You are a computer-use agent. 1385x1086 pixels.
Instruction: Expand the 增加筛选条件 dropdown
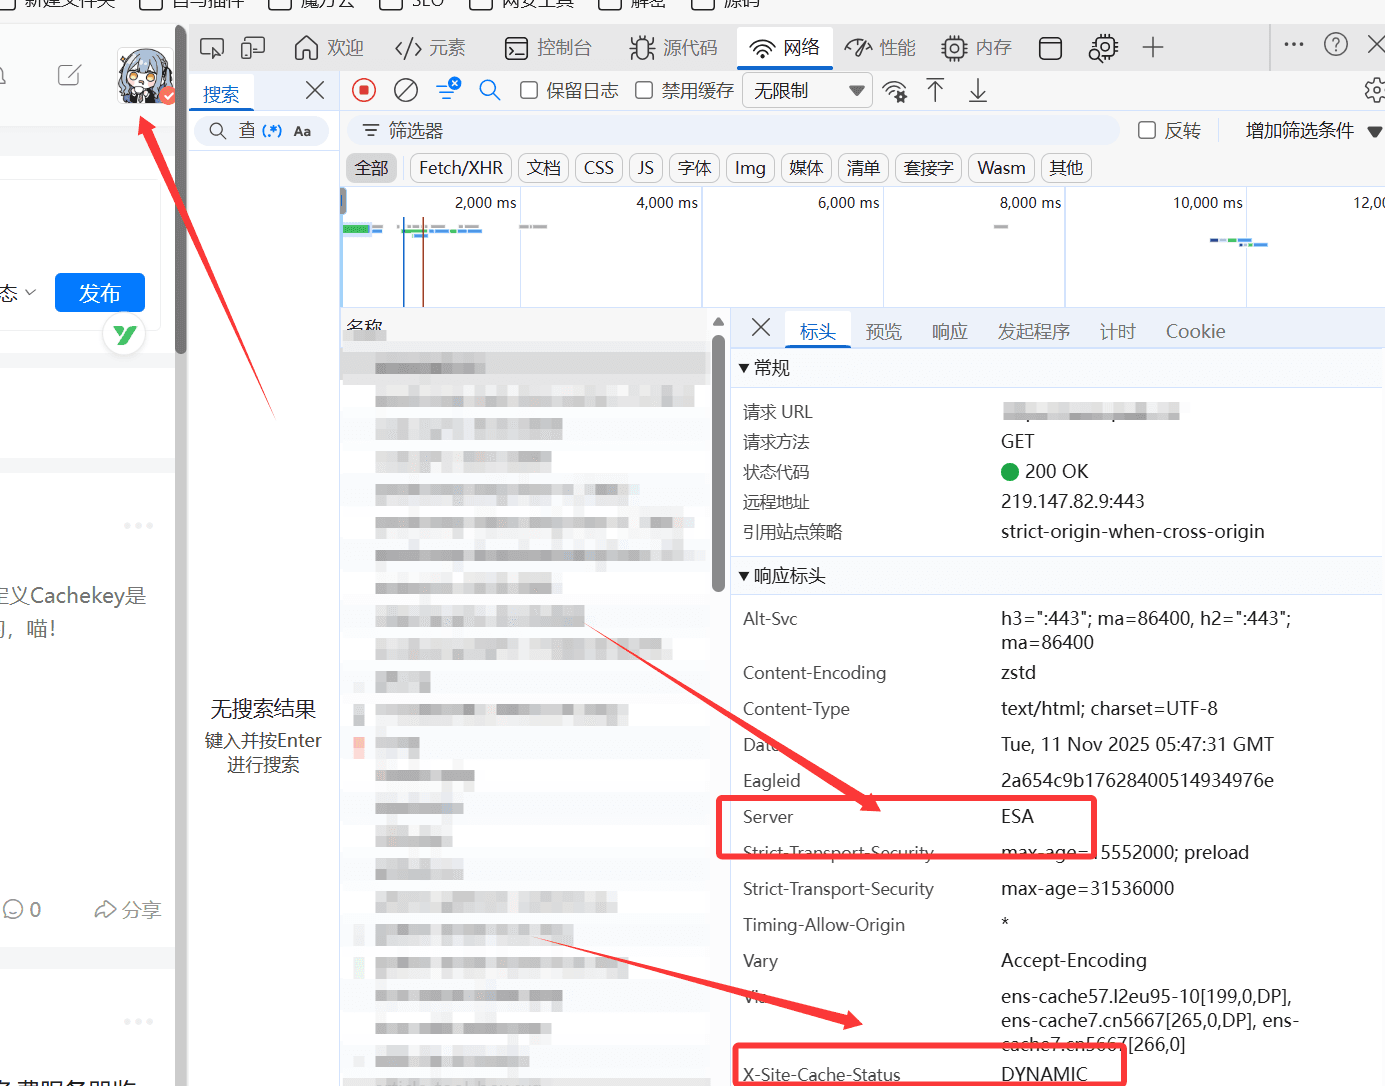click(1311, 131)
